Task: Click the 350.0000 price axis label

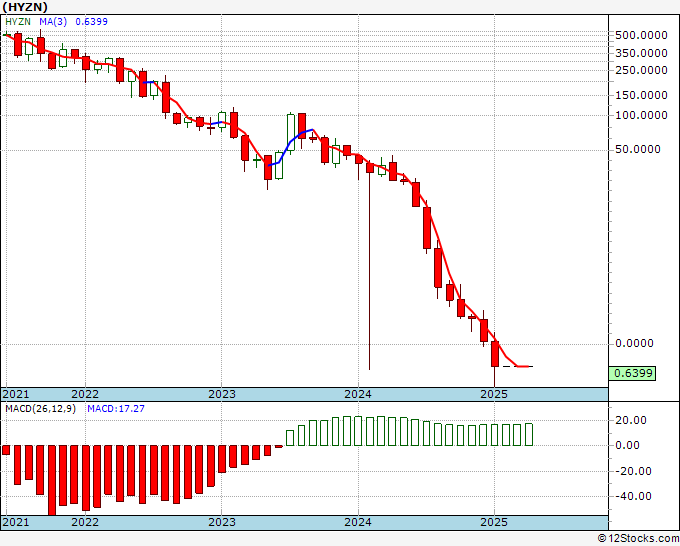Action: pyautogui.click(x=641, y=53)
